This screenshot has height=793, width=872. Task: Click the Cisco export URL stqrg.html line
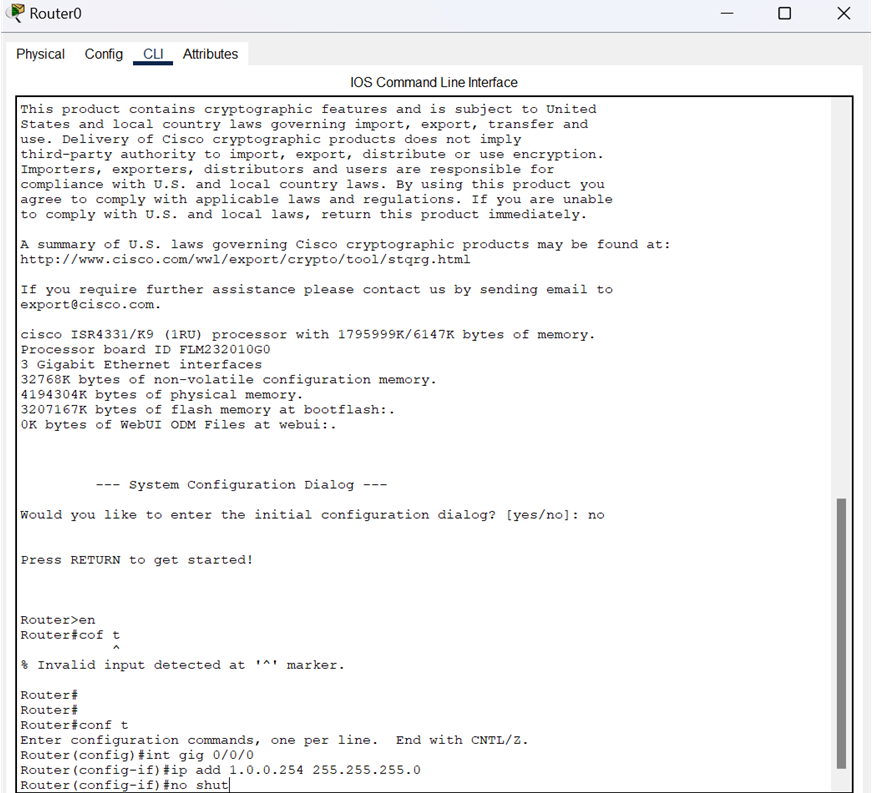click(x=245, y=259)
